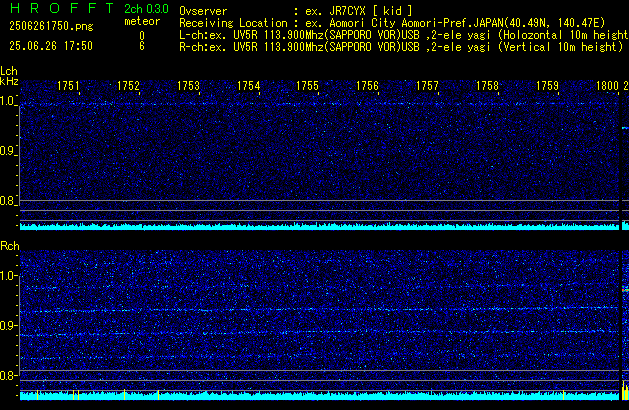Click the 1.0 kHz label on Lch axis
This screenshot has height=410, width=629.
coord(7,101)
